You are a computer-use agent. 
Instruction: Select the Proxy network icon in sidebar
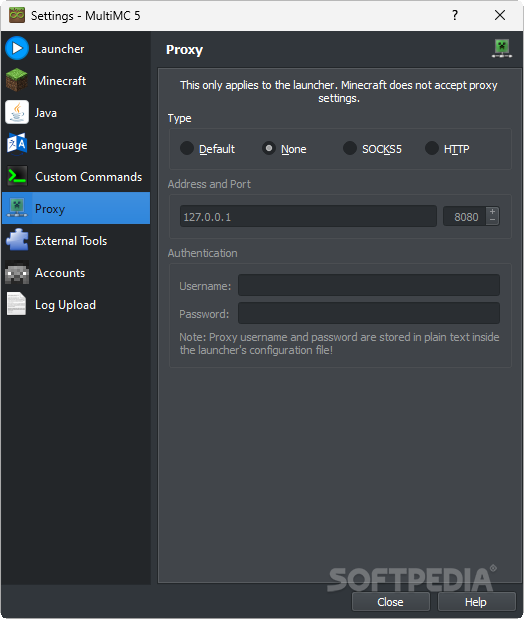(17, 208)
